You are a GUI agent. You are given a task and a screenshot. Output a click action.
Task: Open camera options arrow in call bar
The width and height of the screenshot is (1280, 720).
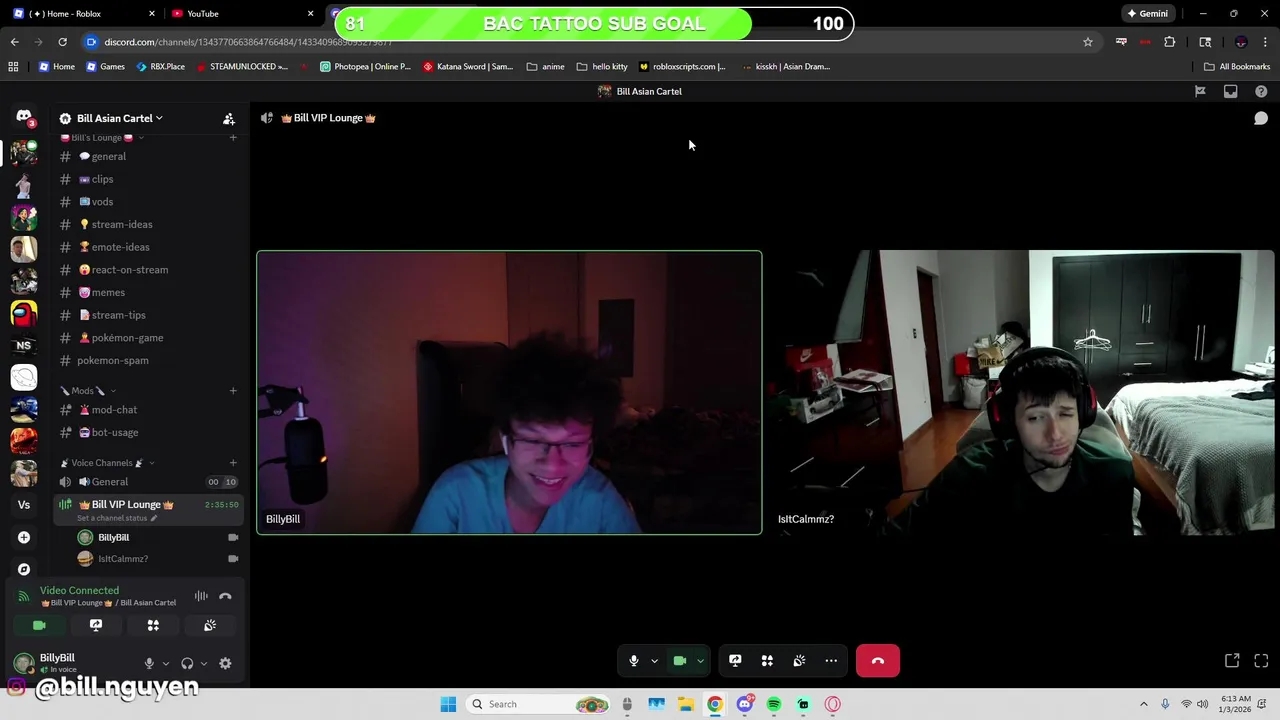click(700, 661)
